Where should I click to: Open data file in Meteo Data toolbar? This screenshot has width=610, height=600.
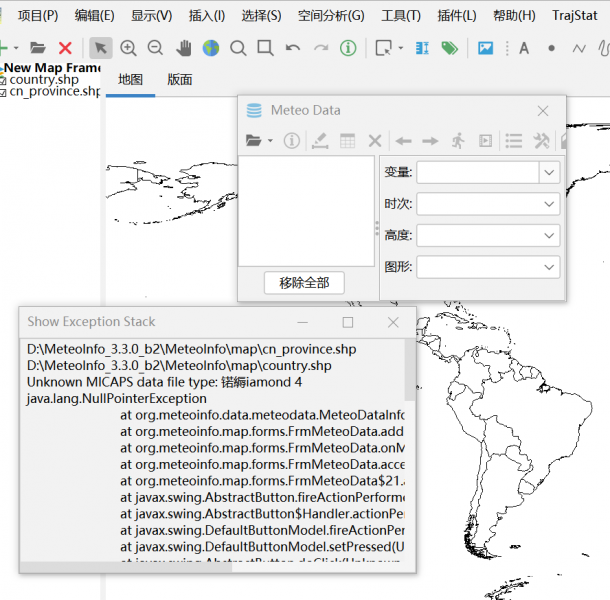pyautogui.click(x=254, y=141)
